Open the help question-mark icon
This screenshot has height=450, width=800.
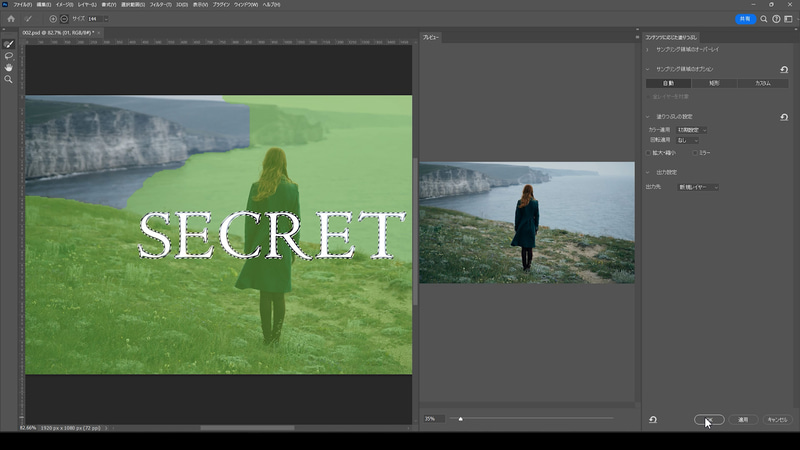pos(776,19)
